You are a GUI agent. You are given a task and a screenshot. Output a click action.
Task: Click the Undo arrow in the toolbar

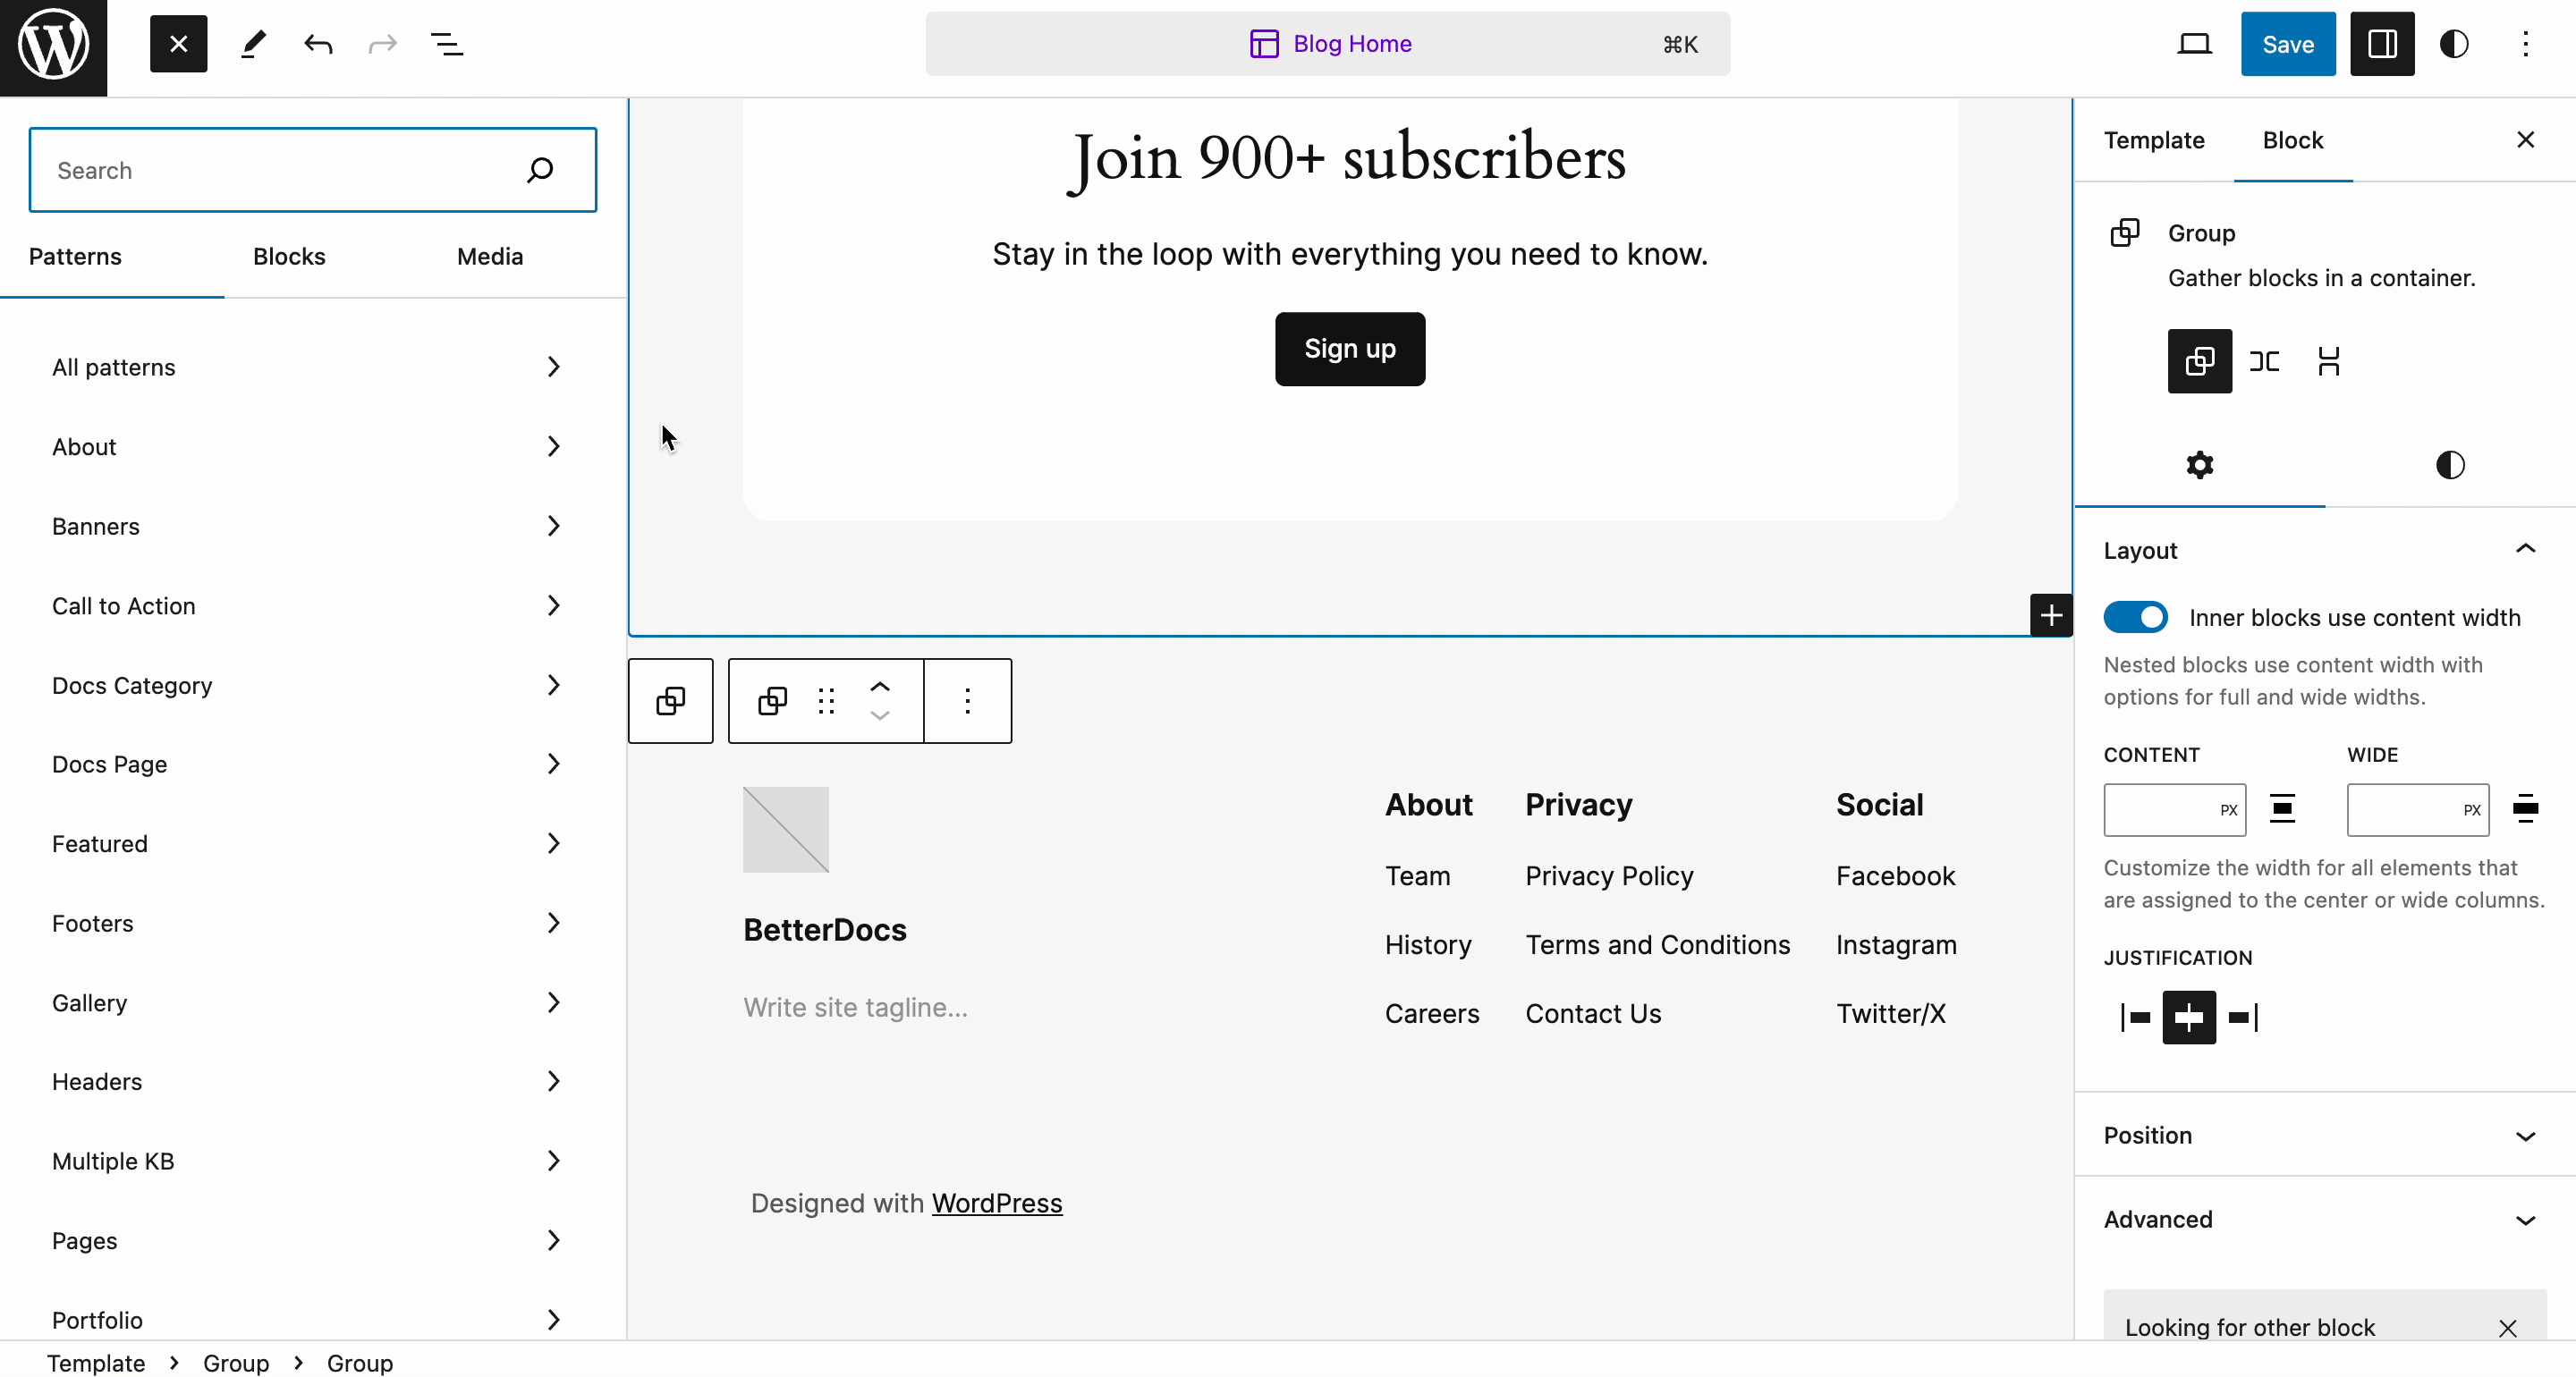tap(317, 44)
